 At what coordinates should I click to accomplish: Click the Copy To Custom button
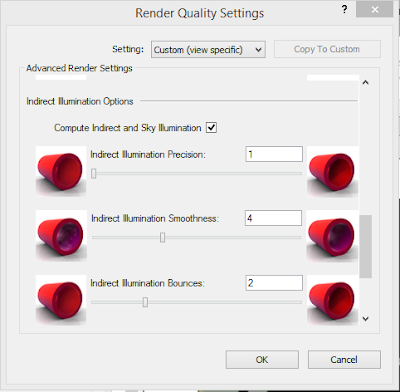click(x=327, y=49)
